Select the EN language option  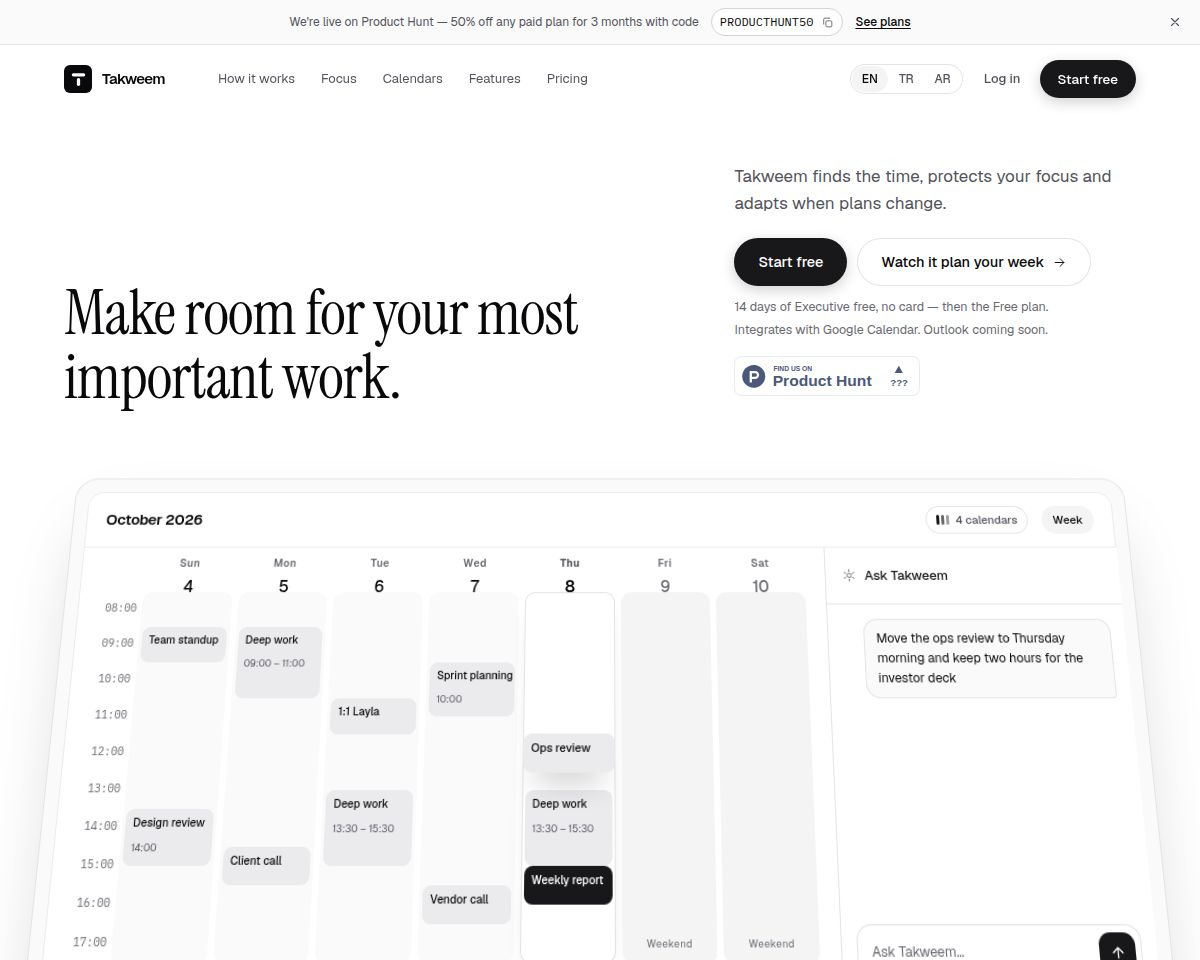tap(870, 79)
